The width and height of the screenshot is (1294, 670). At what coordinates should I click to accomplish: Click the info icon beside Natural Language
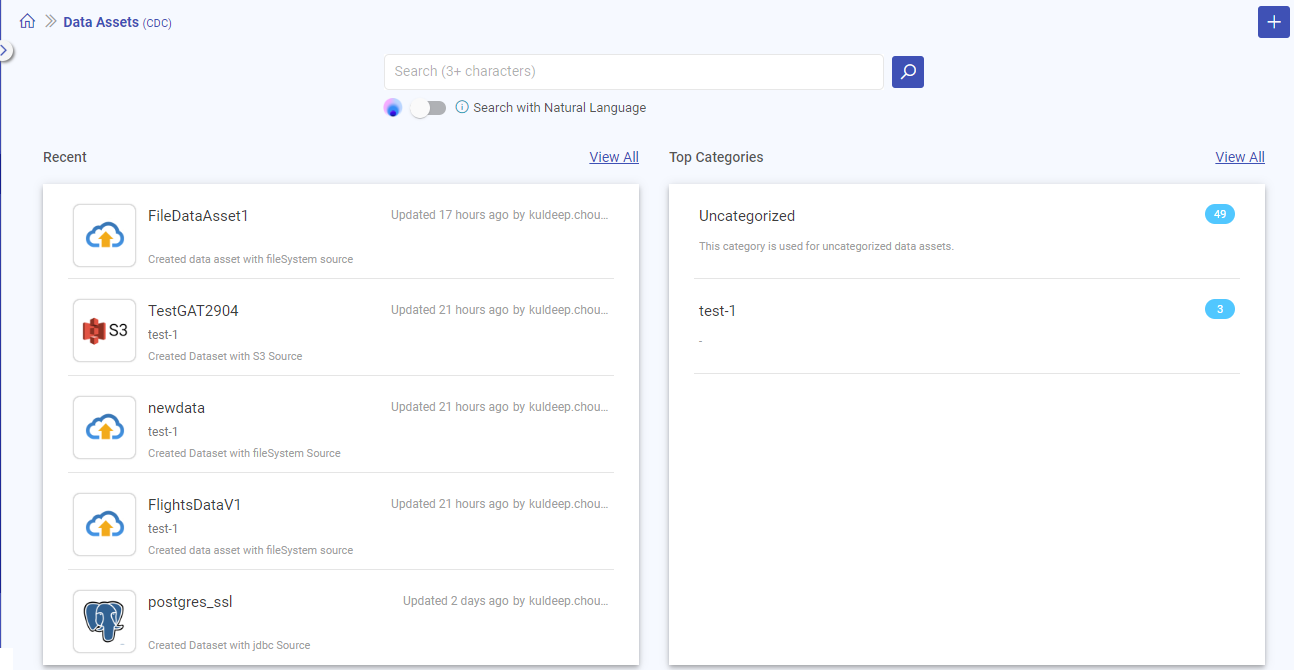coord(462,107)
